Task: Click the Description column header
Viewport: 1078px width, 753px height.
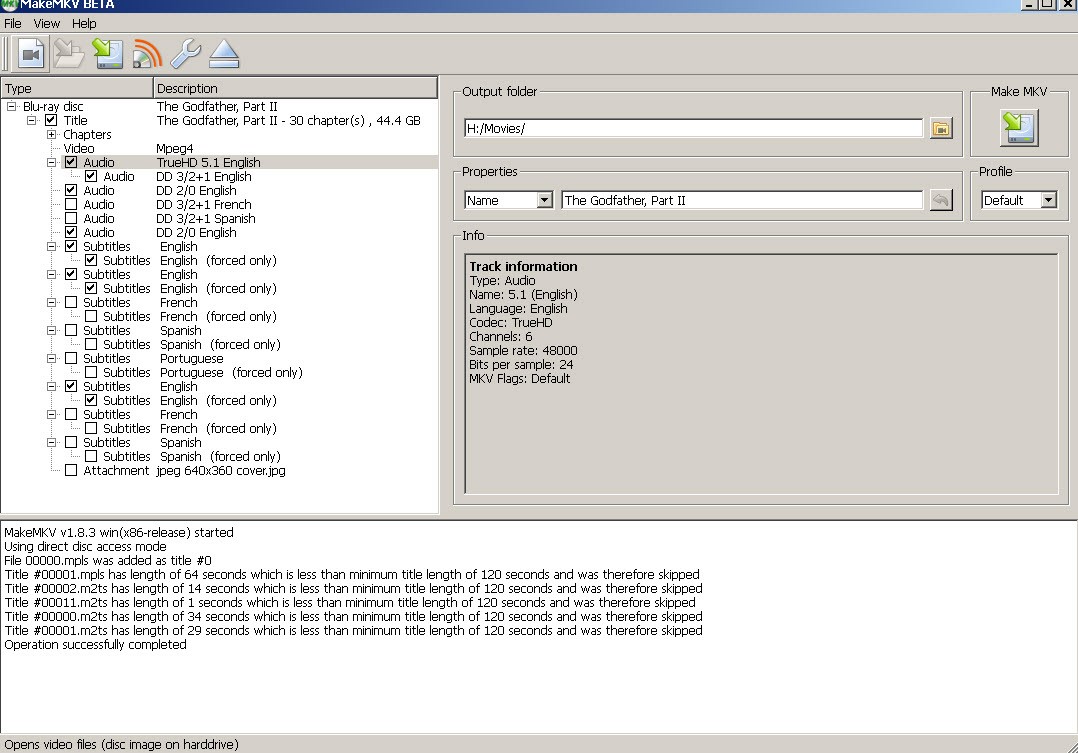Action: click(x=295, y=88)
